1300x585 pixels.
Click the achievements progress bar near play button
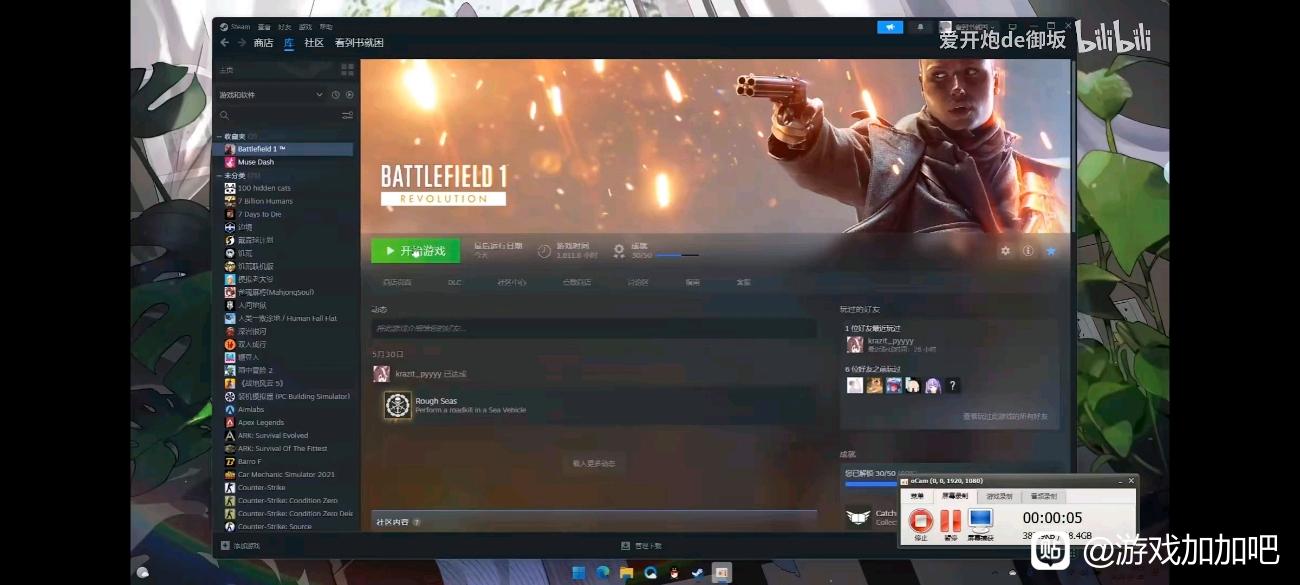(x=677, y=255)
